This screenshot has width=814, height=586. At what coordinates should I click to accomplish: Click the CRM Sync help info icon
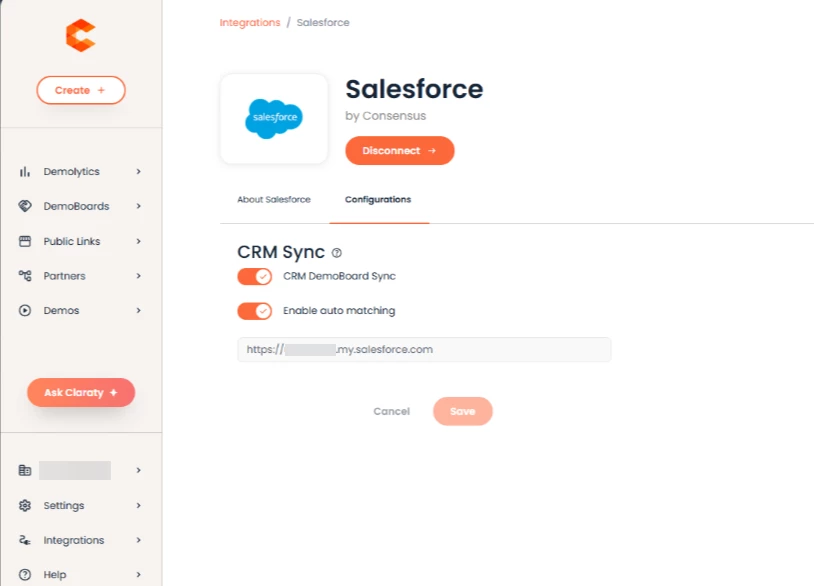point(336,253)
